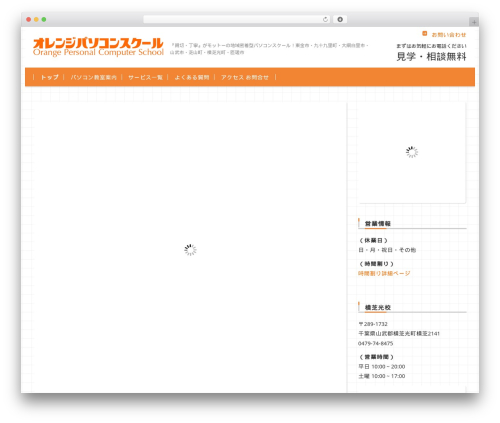Click the 土曜 10:00～17:00 hours line
This screenshot has height=423, width=500.
(x=382, y=376)
